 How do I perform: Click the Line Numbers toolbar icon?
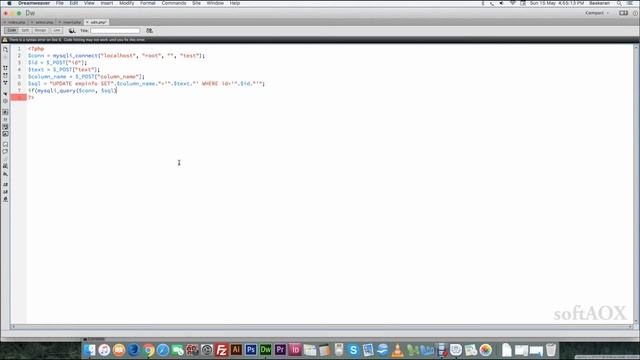pos(5,112)
